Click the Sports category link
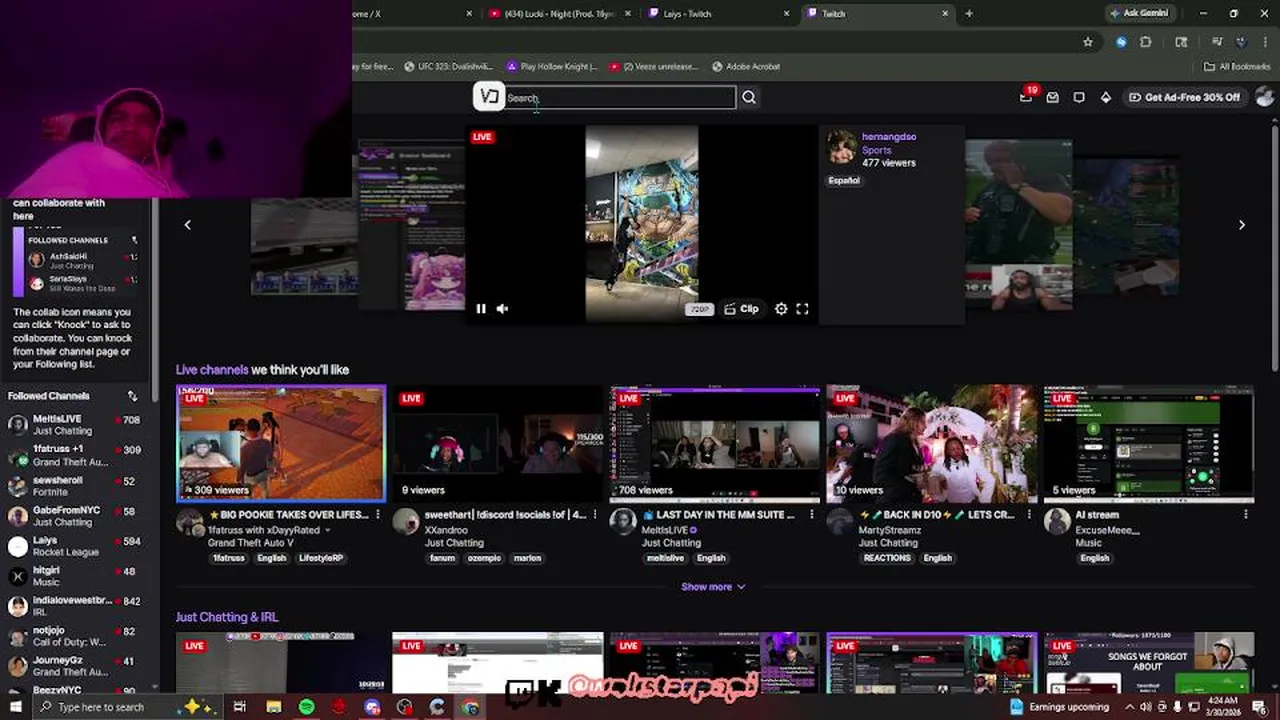1280x720 pixels. 876,150
